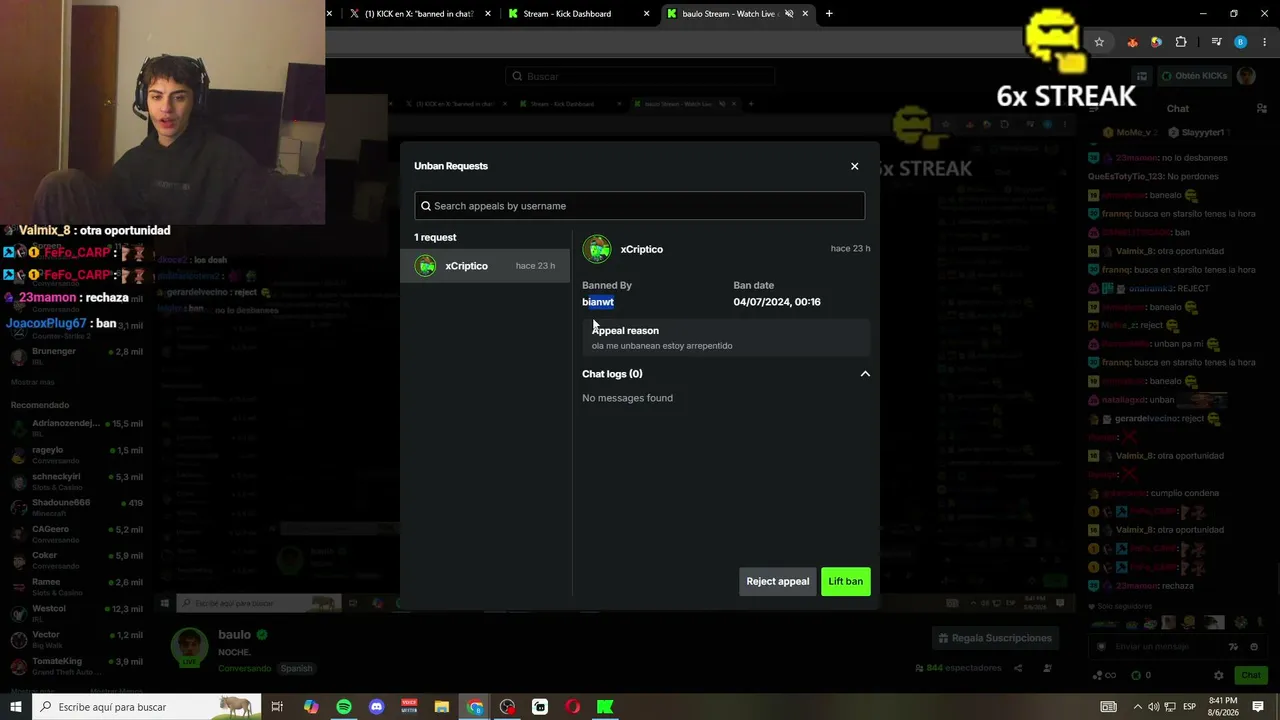Open Task View on the taskbar

click(x=277, y=707)
